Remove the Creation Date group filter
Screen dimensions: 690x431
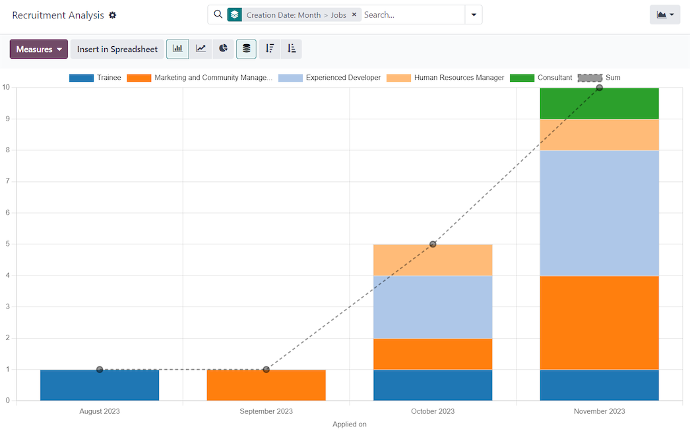pos(354,15)
